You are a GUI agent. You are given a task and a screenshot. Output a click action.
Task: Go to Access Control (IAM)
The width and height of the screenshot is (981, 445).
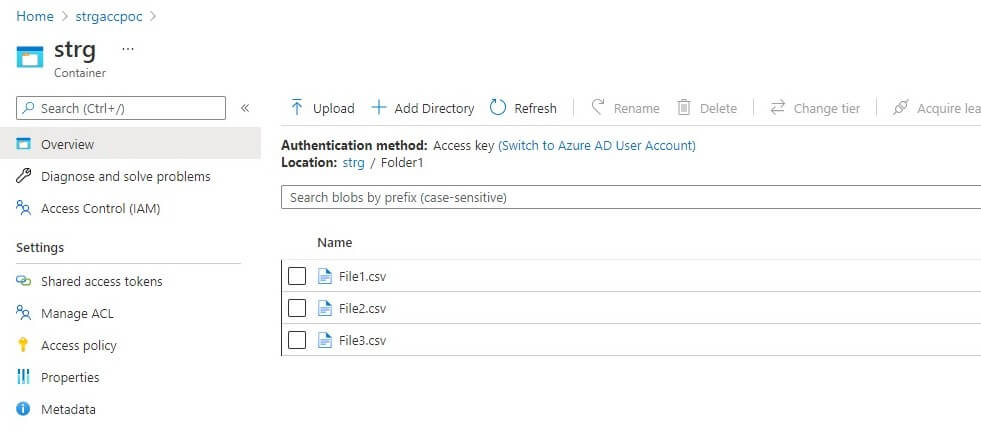click(x=100, y=208)
